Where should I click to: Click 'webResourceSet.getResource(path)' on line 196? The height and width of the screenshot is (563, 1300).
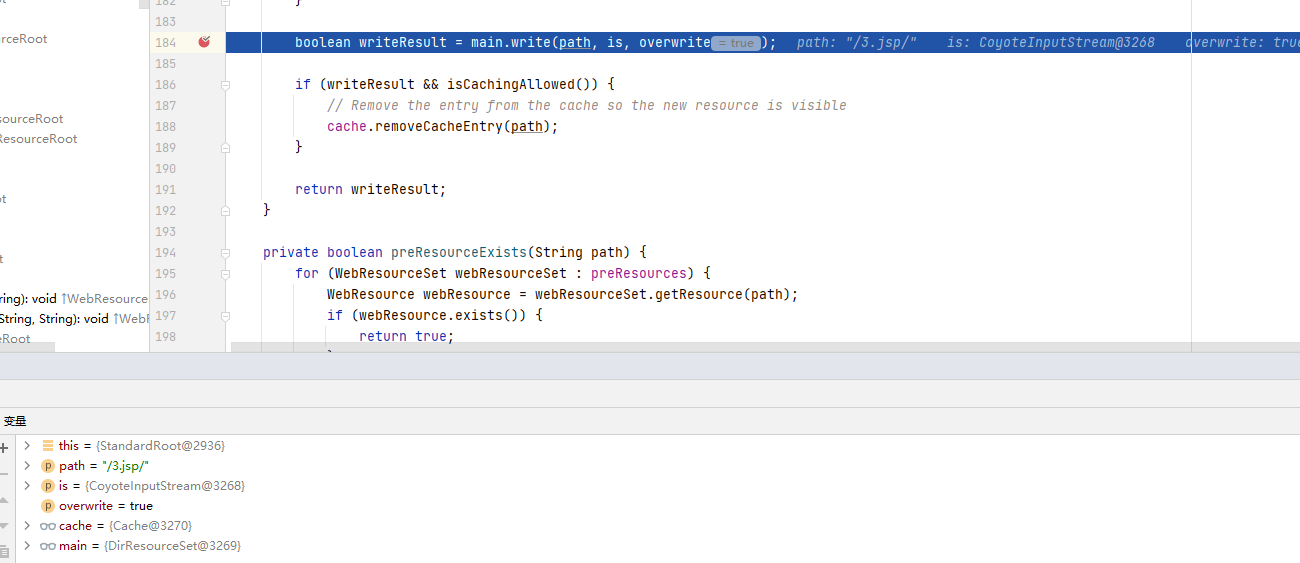663,294
